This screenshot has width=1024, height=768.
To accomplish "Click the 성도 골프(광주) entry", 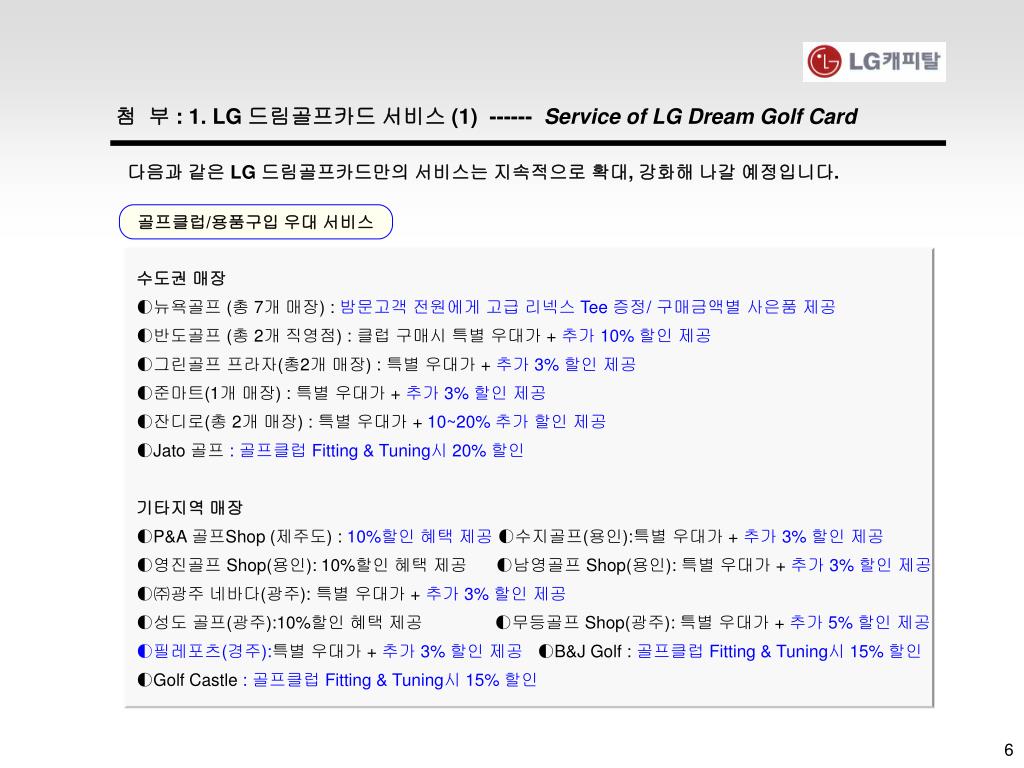I will pyautogui.click(x=280, y=622).
